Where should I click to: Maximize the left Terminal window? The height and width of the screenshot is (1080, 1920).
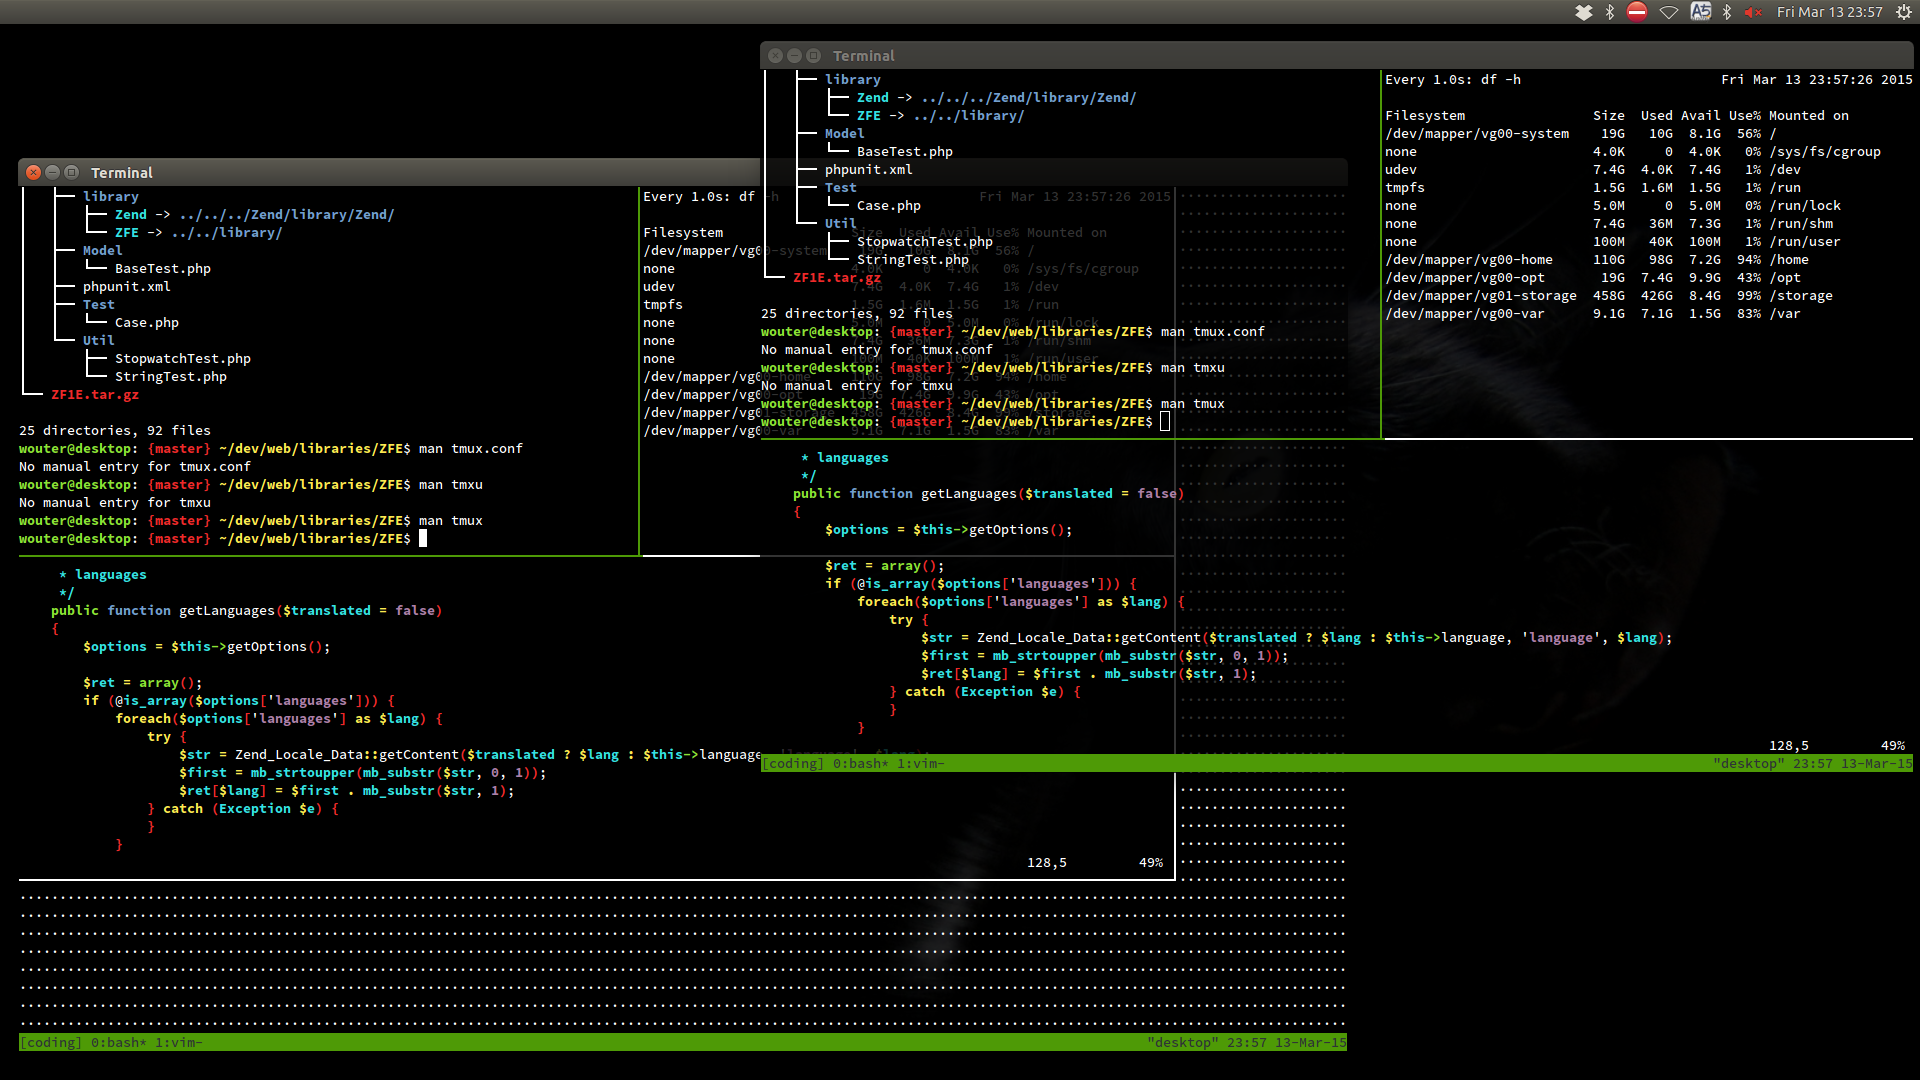pos(71,172)
